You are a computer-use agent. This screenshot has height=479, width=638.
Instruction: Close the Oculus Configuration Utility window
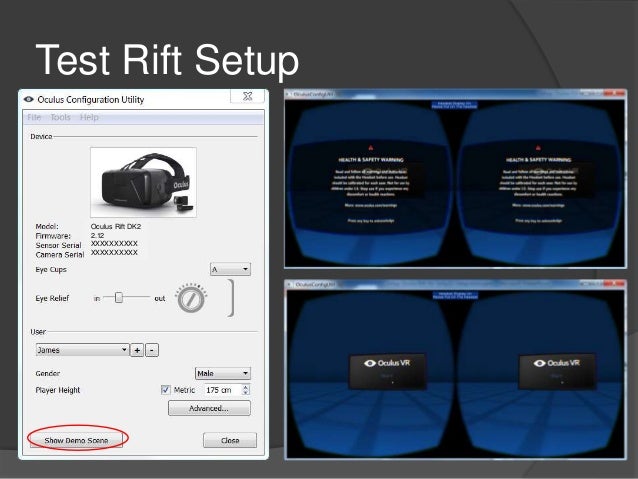point(247,96)
